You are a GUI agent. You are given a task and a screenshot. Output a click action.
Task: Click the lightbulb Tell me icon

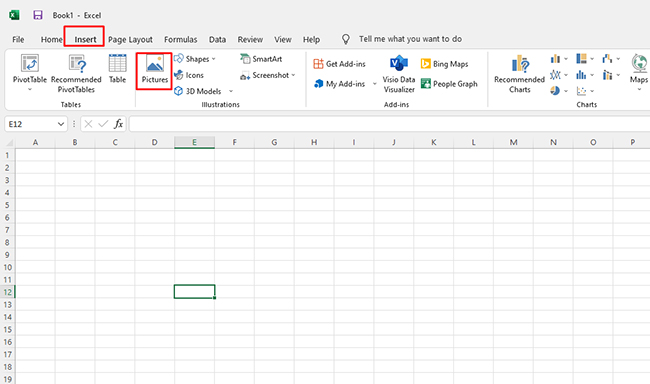tap(345, 39)
